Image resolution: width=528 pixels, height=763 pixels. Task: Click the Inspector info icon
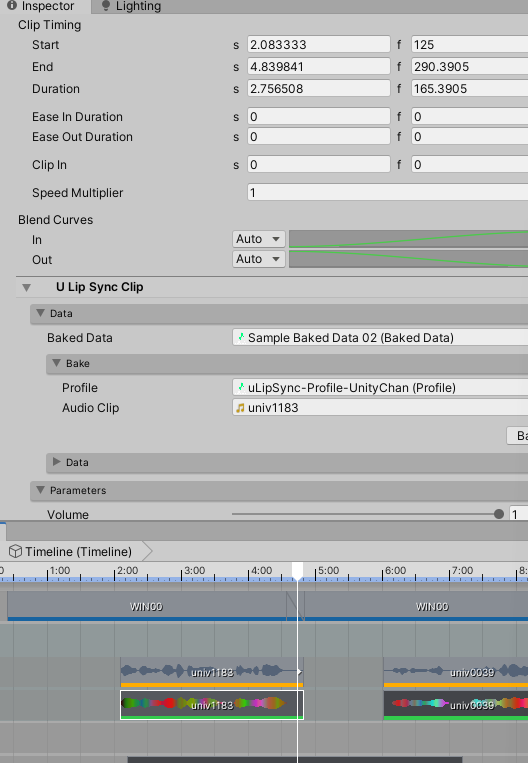tap(12, 5)
